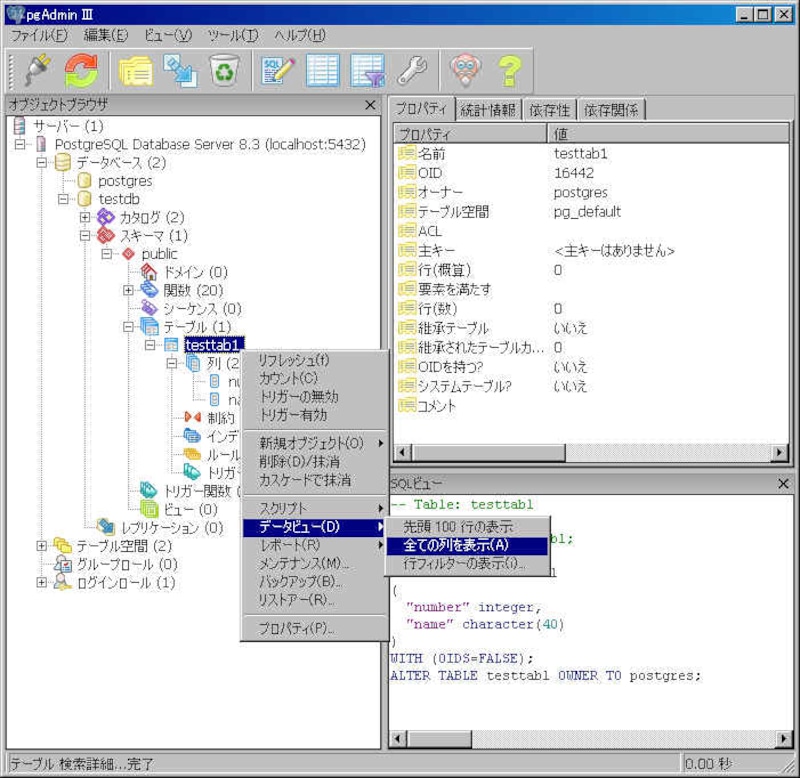Click the object Properties toolbar icon
Screen dimensions: 800x778
coord(134,69)
